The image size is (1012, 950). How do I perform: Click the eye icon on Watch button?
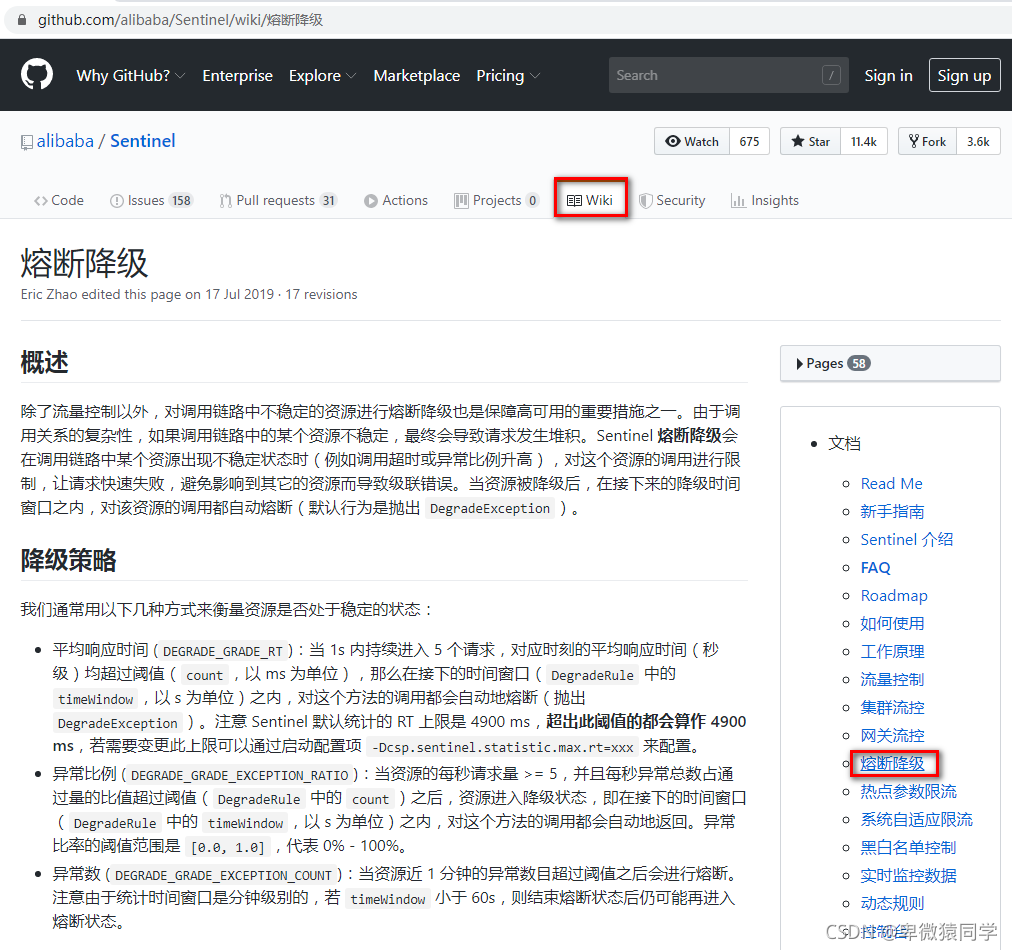point(673,141)
